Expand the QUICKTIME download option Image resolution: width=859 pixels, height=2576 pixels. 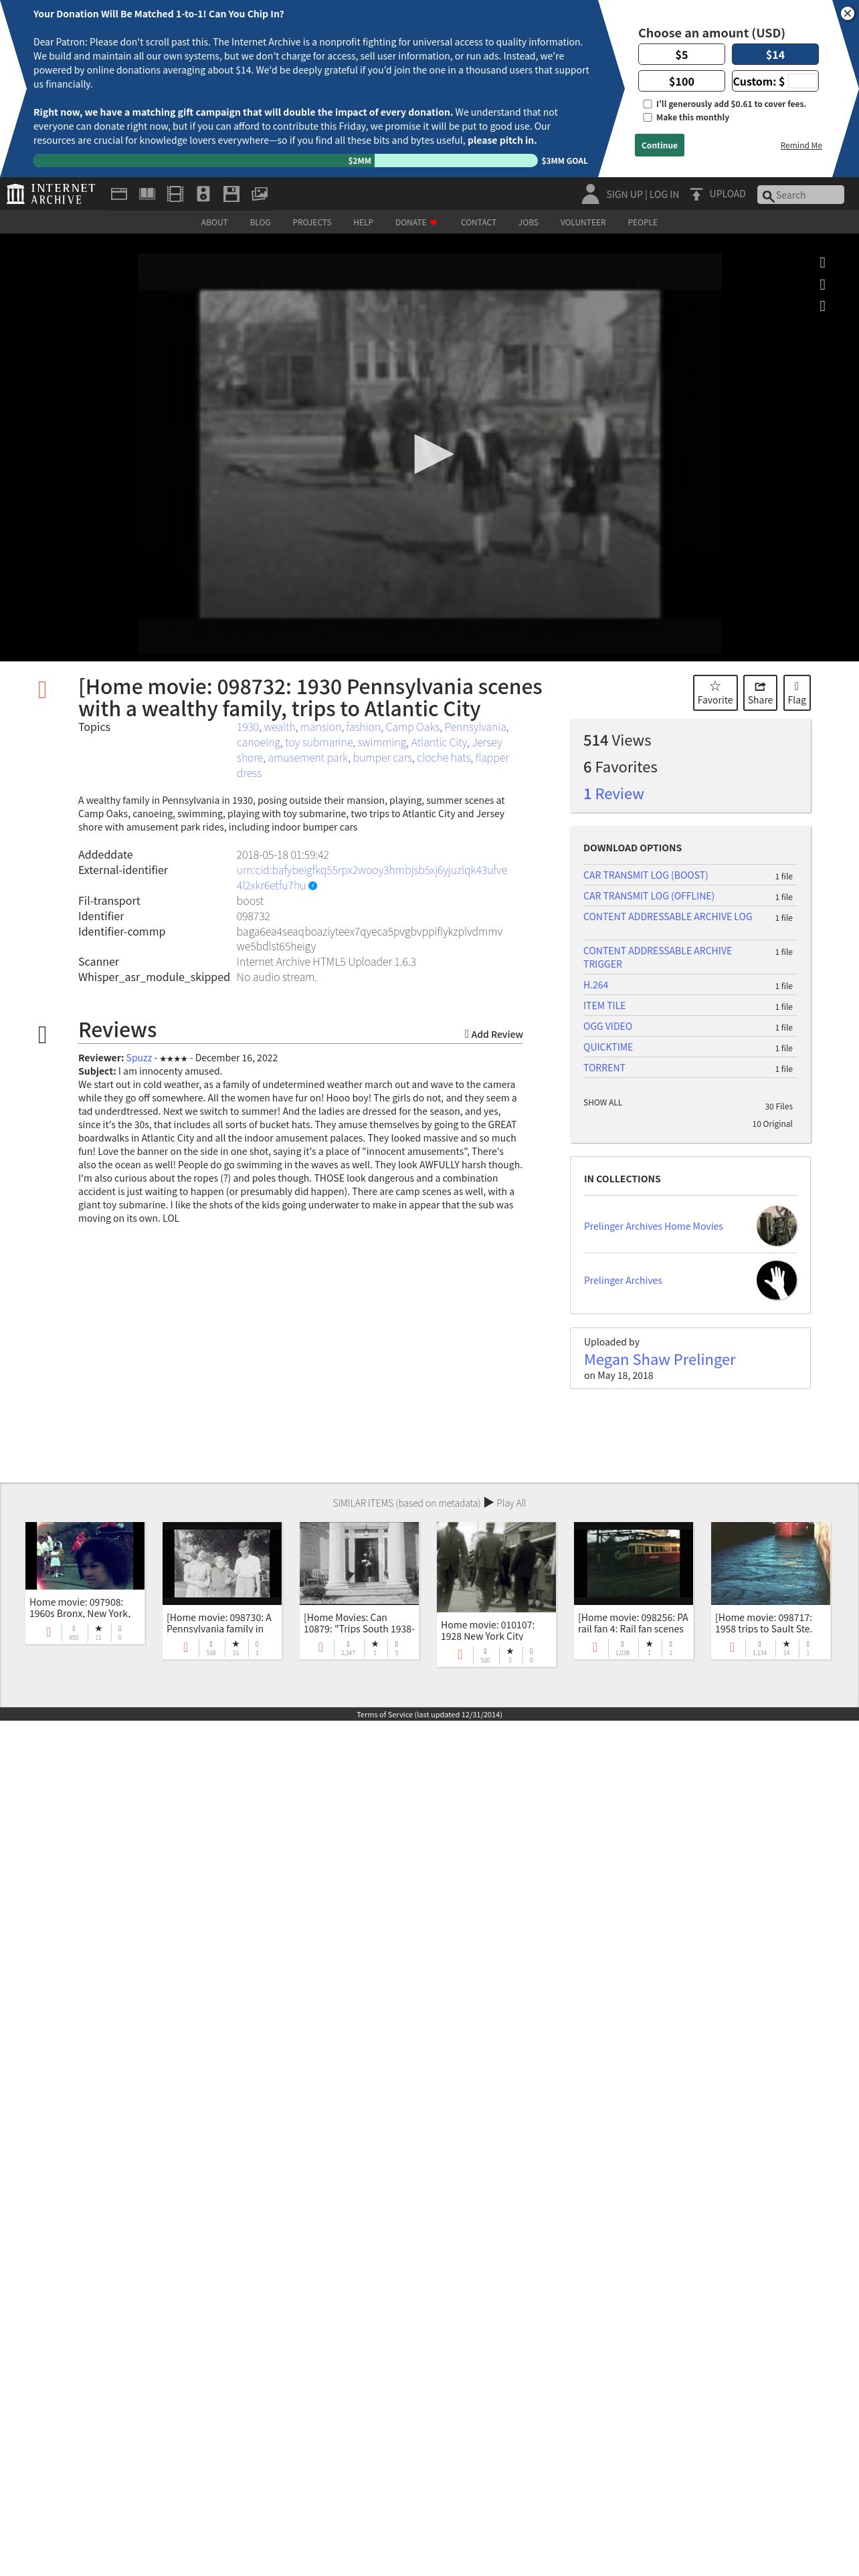[x=608, y=1047]
